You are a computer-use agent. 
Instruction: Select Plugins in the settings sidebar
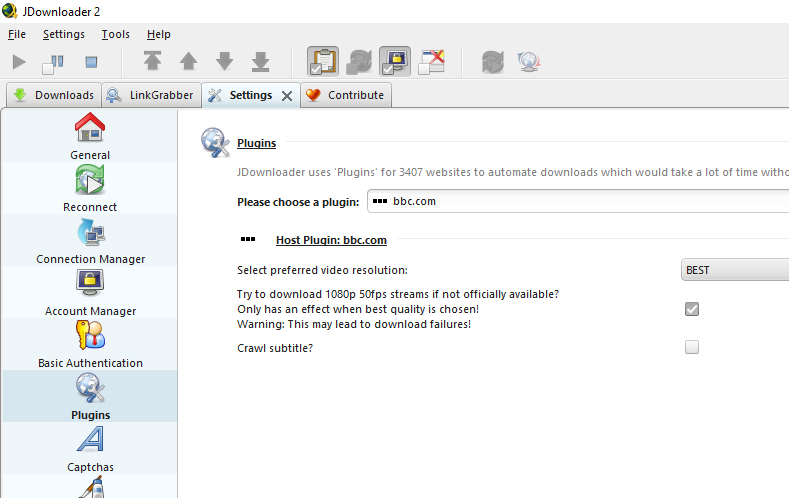tap(90, 396)
